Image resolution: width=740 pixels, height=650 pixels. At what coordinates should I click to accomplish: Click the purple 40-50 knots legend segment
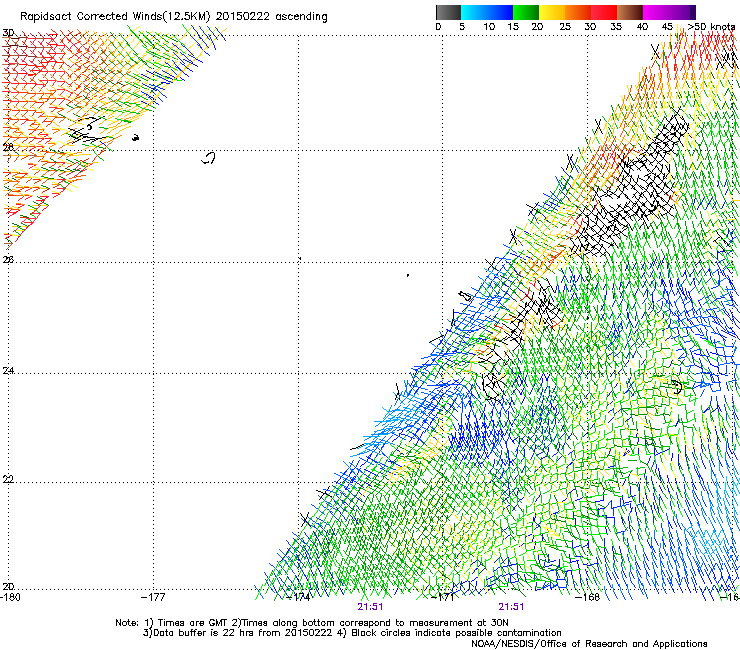pos(669,12)
